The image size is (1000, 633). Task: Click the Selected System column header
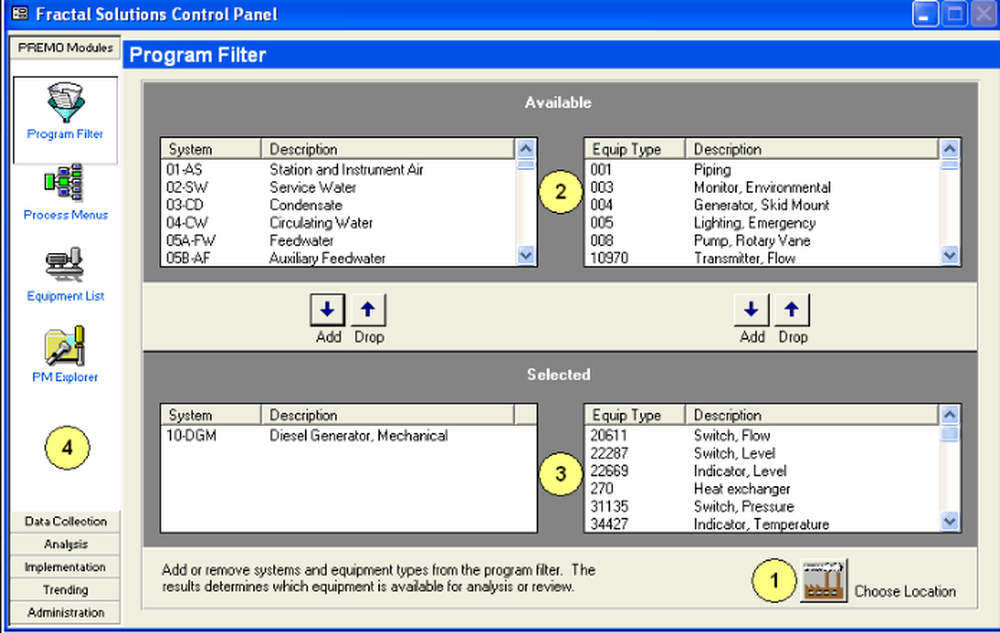(x=211, y=415)
